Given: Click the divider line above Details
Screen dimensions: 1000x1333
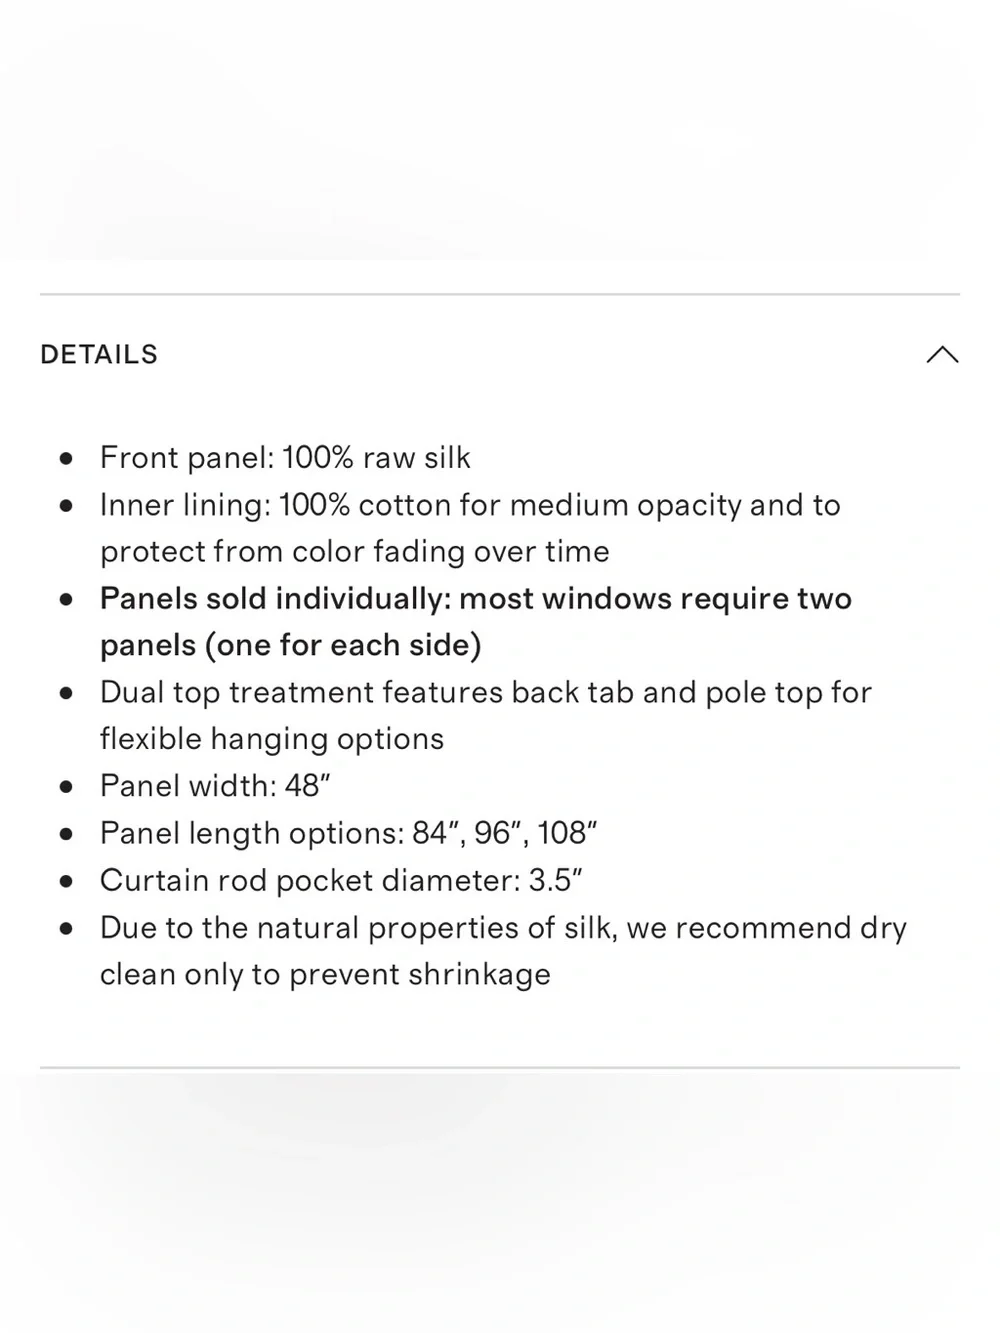Looking at the screenshot, I should point(500,294).
